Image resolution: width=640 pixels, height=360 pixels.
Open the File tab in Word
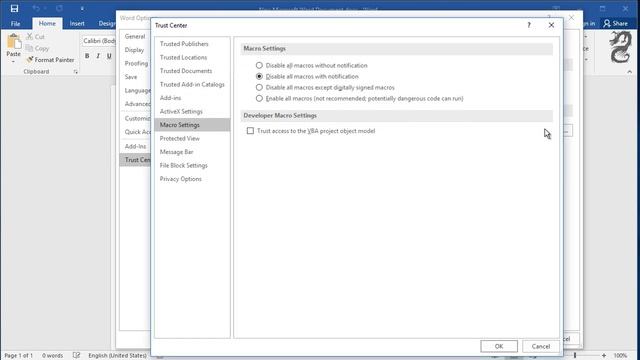coord(16,24)
